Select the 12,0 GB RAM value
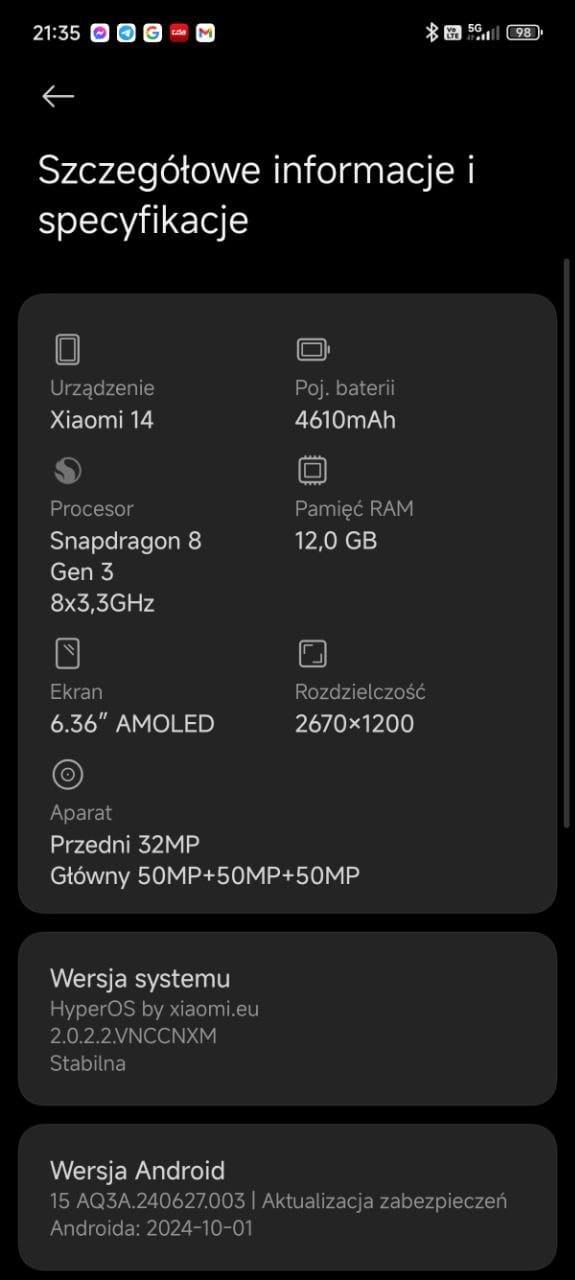 point(336,541)
